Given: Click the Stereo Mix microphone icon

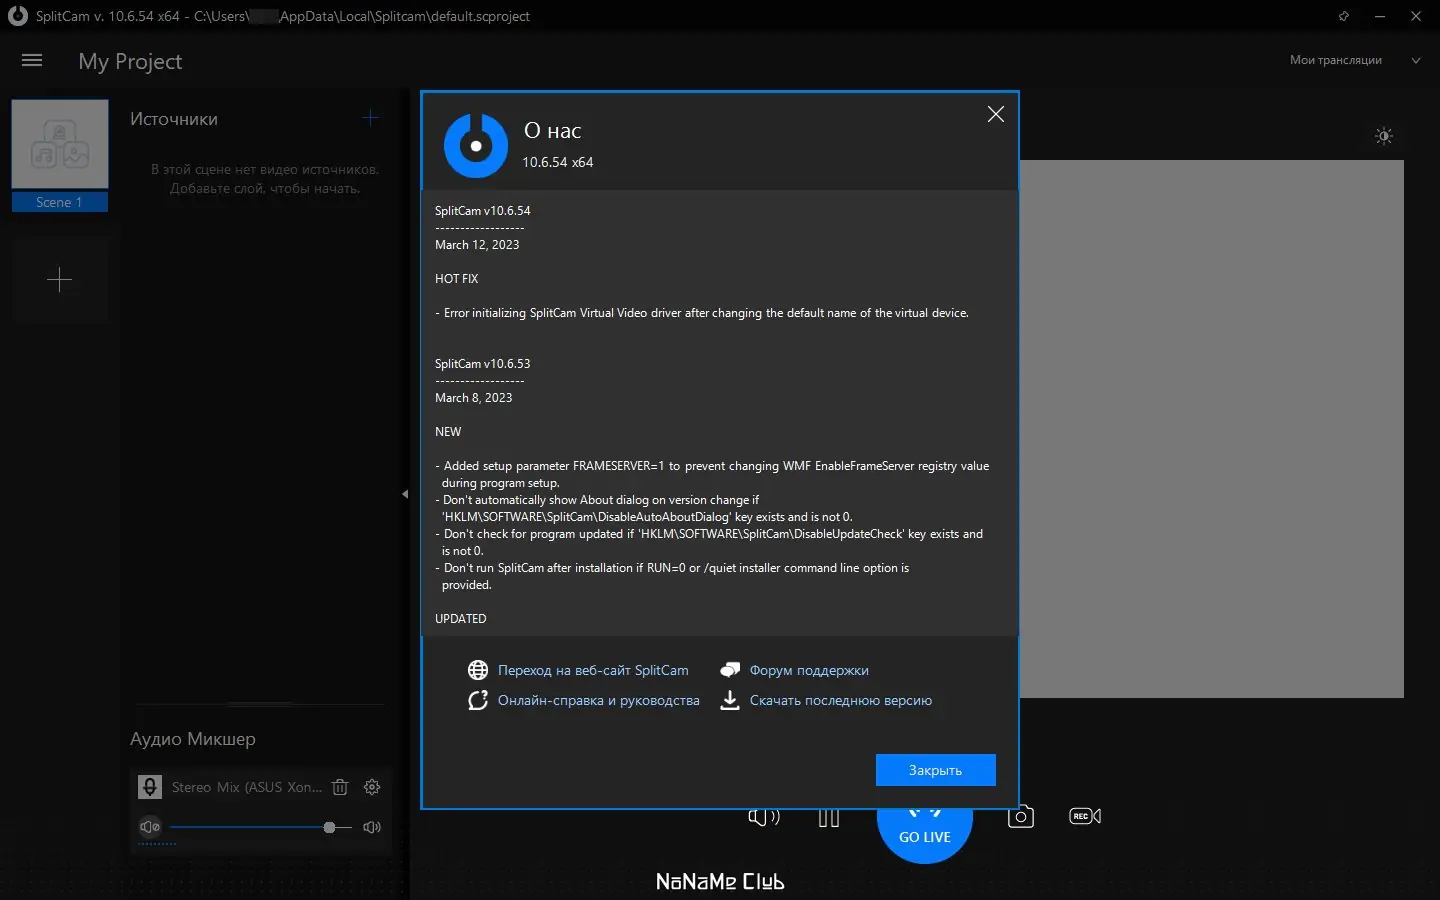Looking at the screenshot, I should pos(150,787).
